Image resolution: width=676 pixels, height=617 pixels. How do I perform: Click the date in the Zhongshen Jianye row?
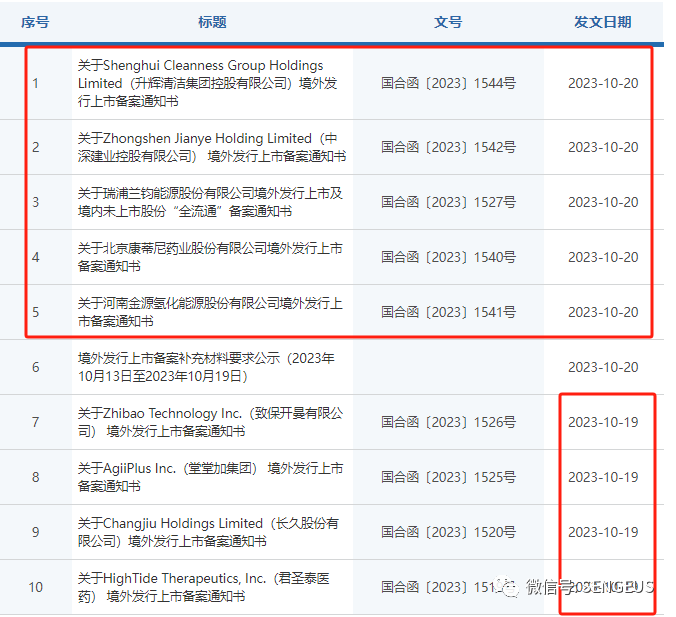[603, 147]
